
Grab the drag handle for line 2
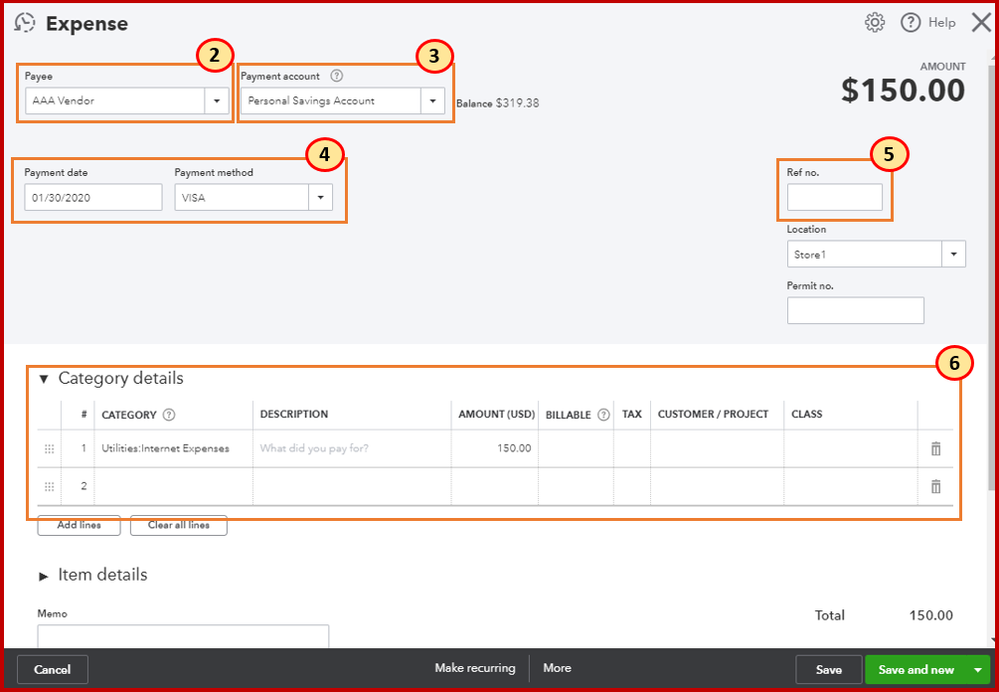pos(49,487)
